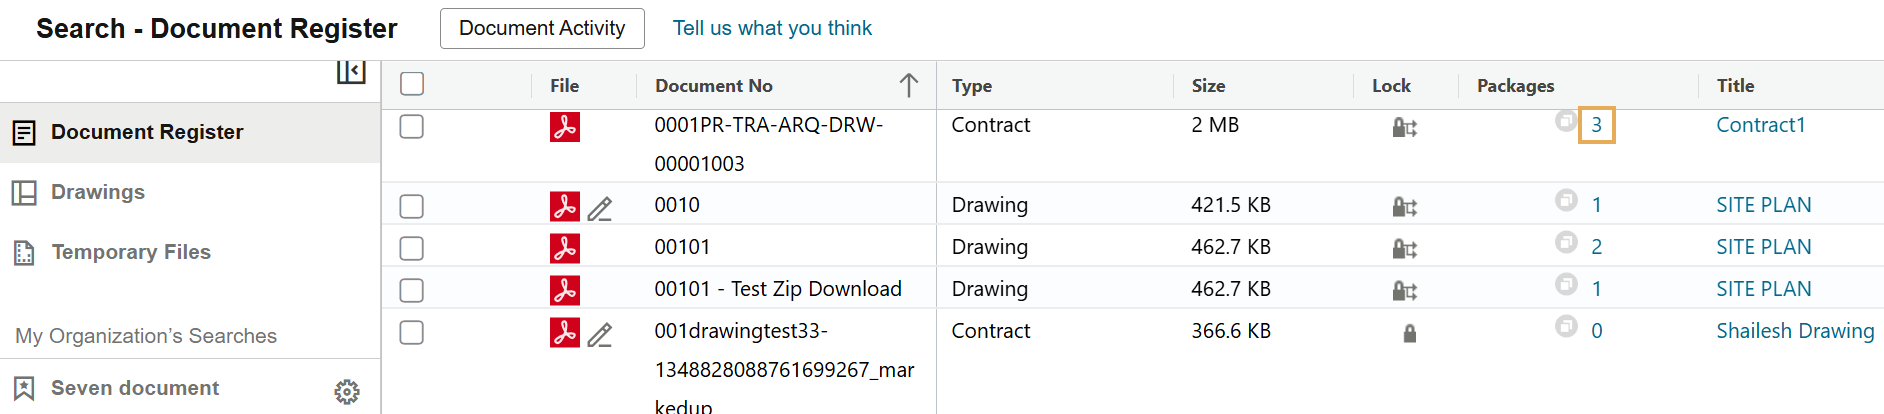Select checkbox for 00101 - Test Zip Download
Viewport: 1884px width, 414px height.
[x=412, y=290]
